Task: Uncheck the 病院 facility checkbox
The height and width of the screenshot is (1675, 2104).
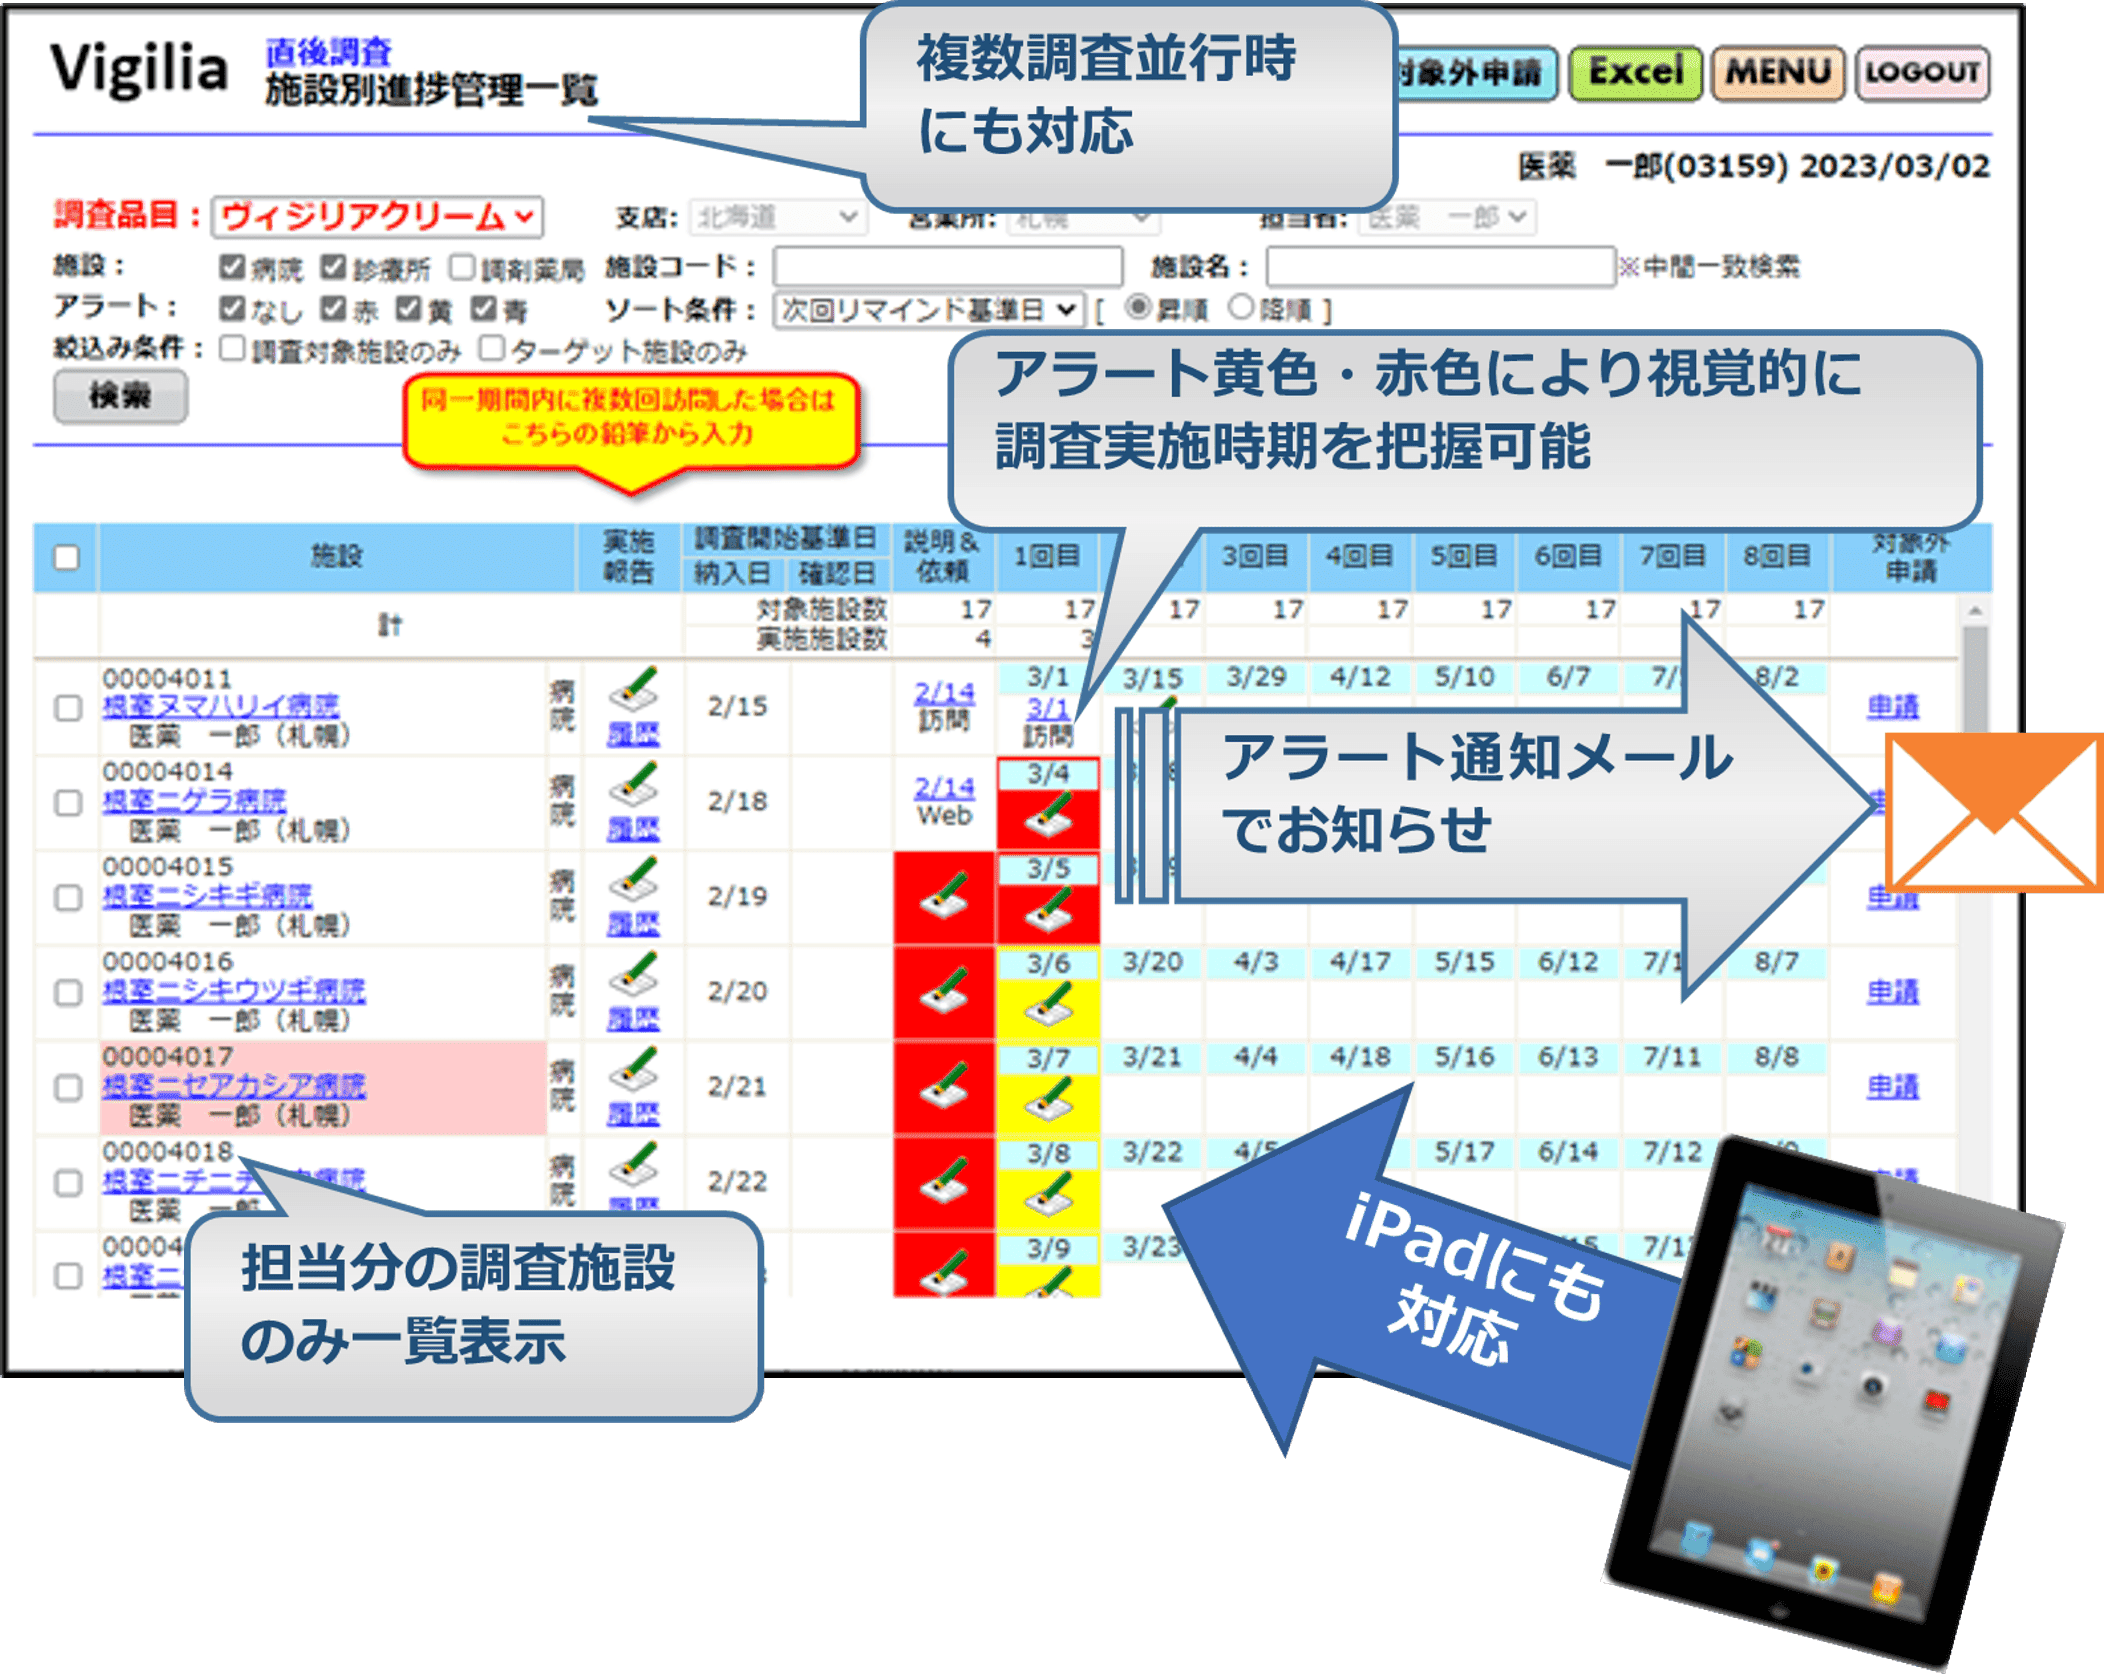Action: point(232,267)
